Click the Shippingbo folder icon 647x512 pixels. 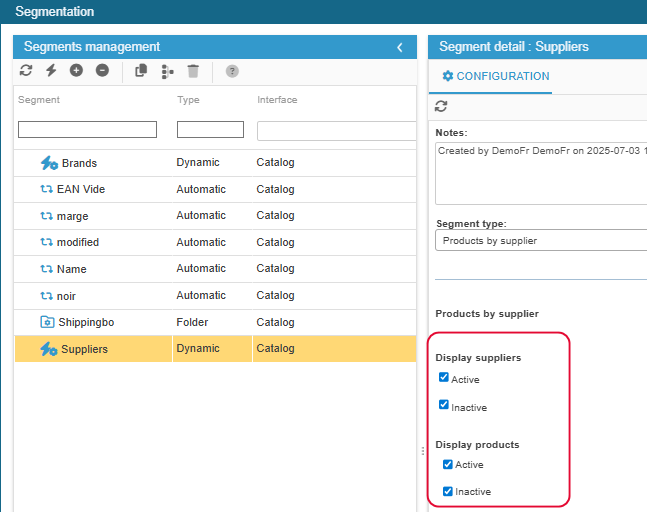(x=47, y=322)
